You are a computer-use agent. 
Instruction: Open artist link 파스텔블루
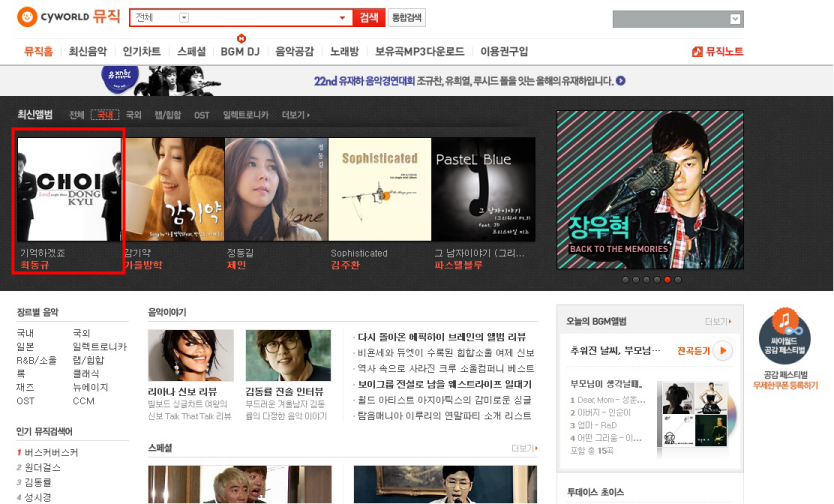458,265
